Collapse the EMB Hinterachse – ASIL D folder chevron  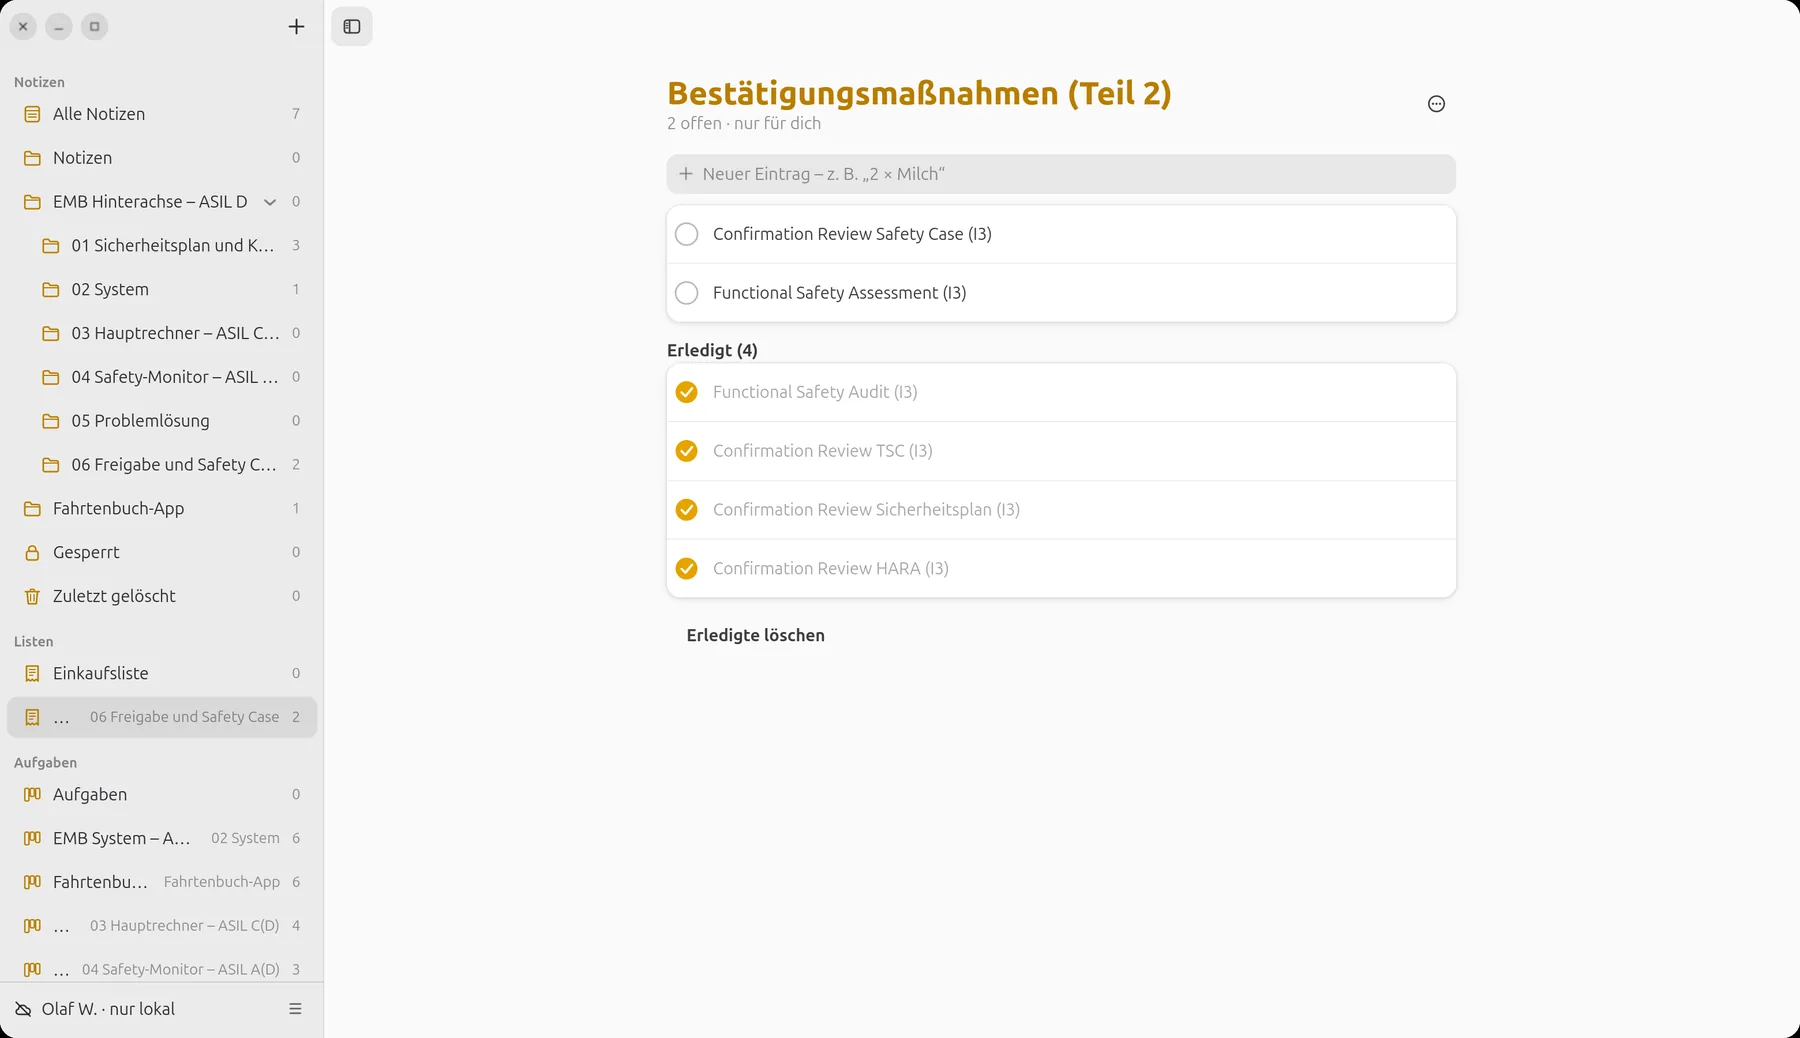pos(269,202)
